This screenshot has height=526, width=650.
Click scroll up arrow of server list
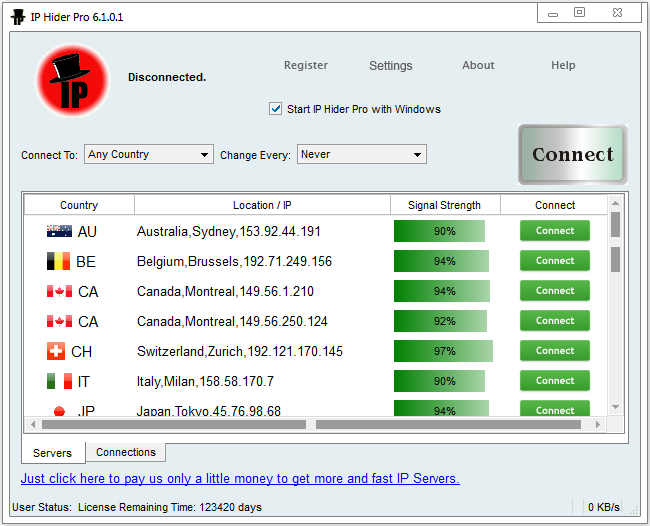click(615, 203)
